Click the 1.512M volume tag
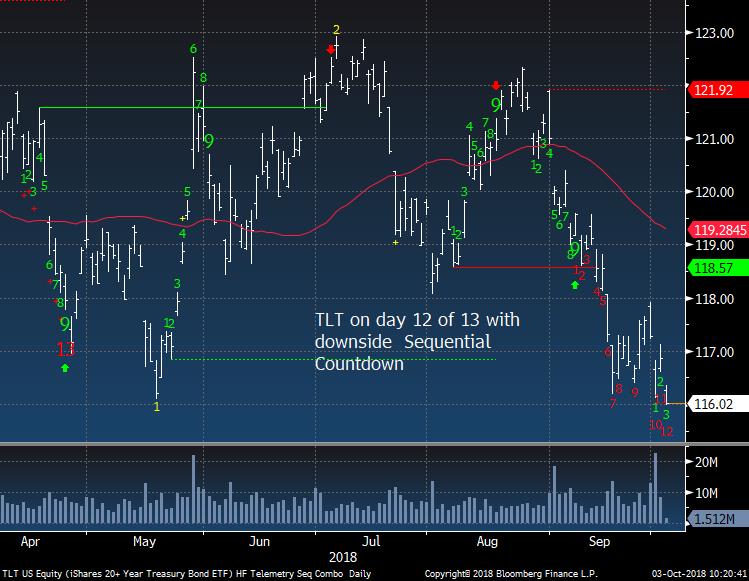 click(717, 519)
